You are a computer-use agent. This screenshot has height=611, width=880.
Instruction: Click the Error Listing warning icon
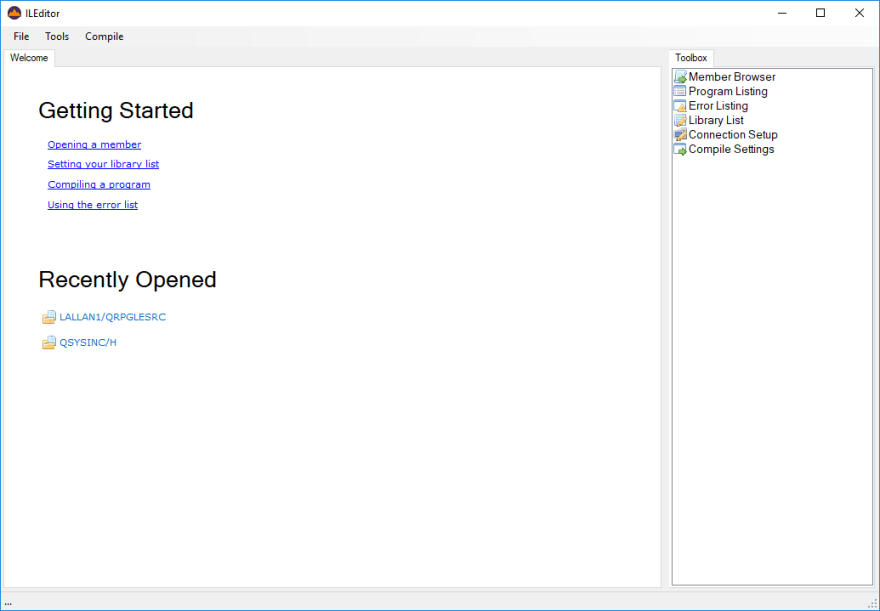[680, 106]
